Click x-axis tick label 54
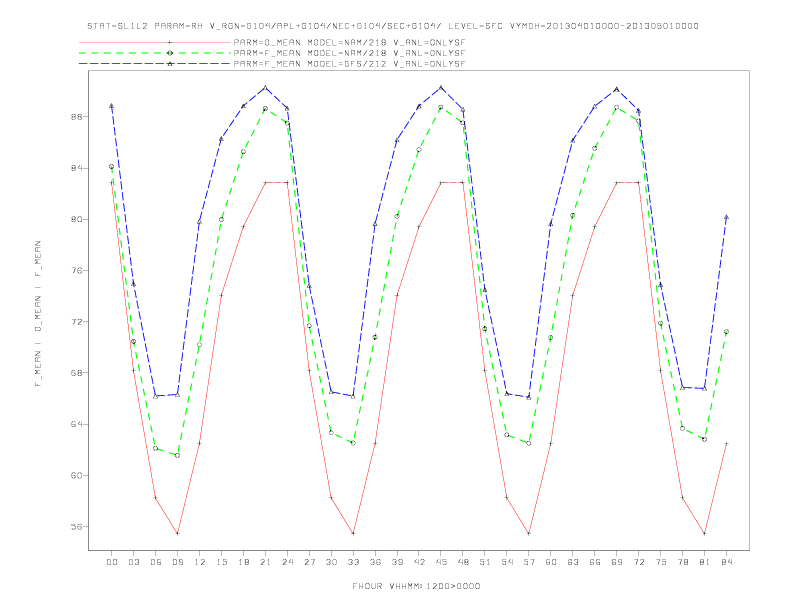 click(507, 562)
